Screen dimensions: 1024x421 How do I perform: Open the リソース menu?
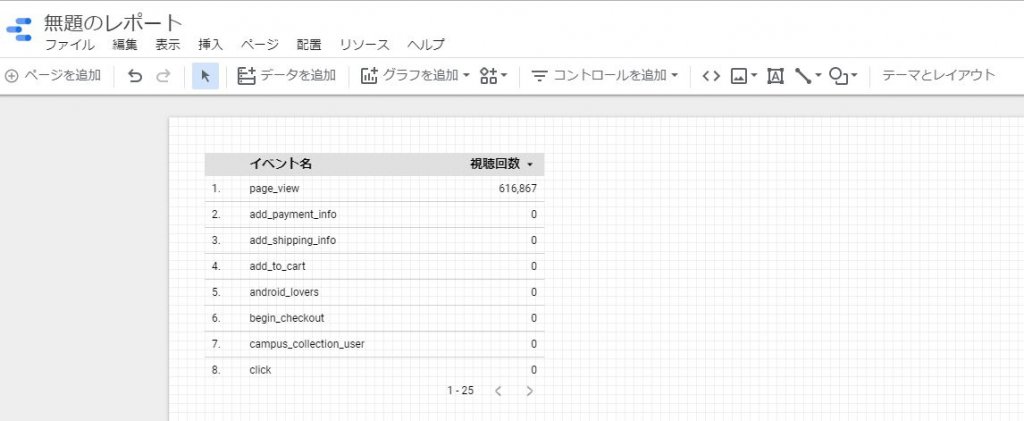[364, 45]
